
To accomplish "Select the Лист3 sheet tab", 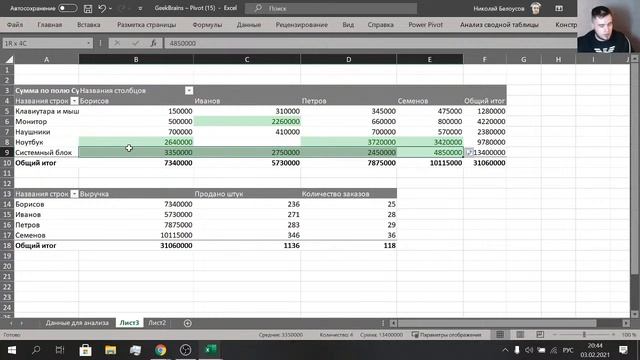I will click(x=129, y=323).
